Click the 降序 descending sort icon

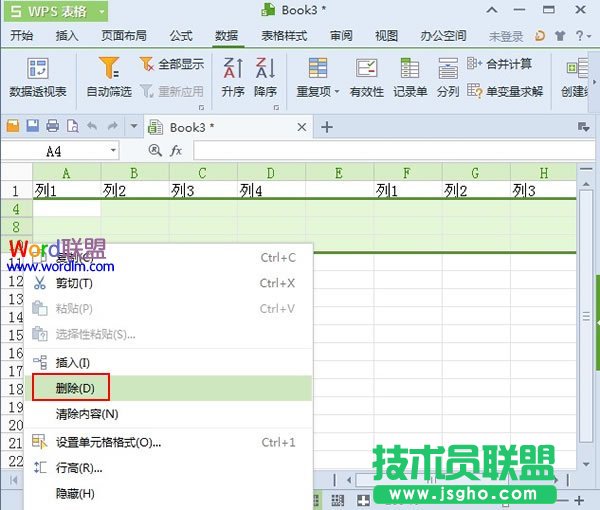(x=265, y=69)
